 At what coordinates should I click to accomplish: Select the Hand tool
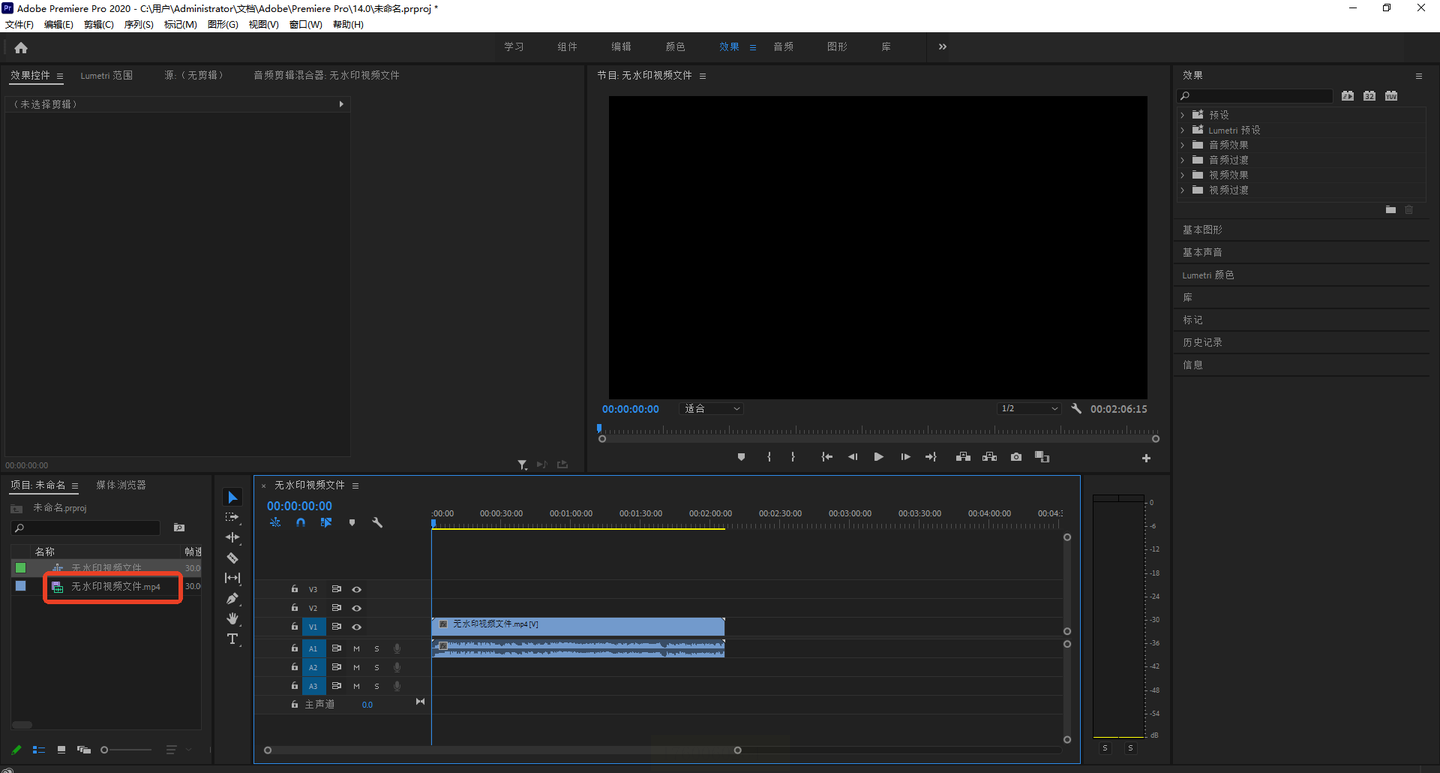[232, 619]
